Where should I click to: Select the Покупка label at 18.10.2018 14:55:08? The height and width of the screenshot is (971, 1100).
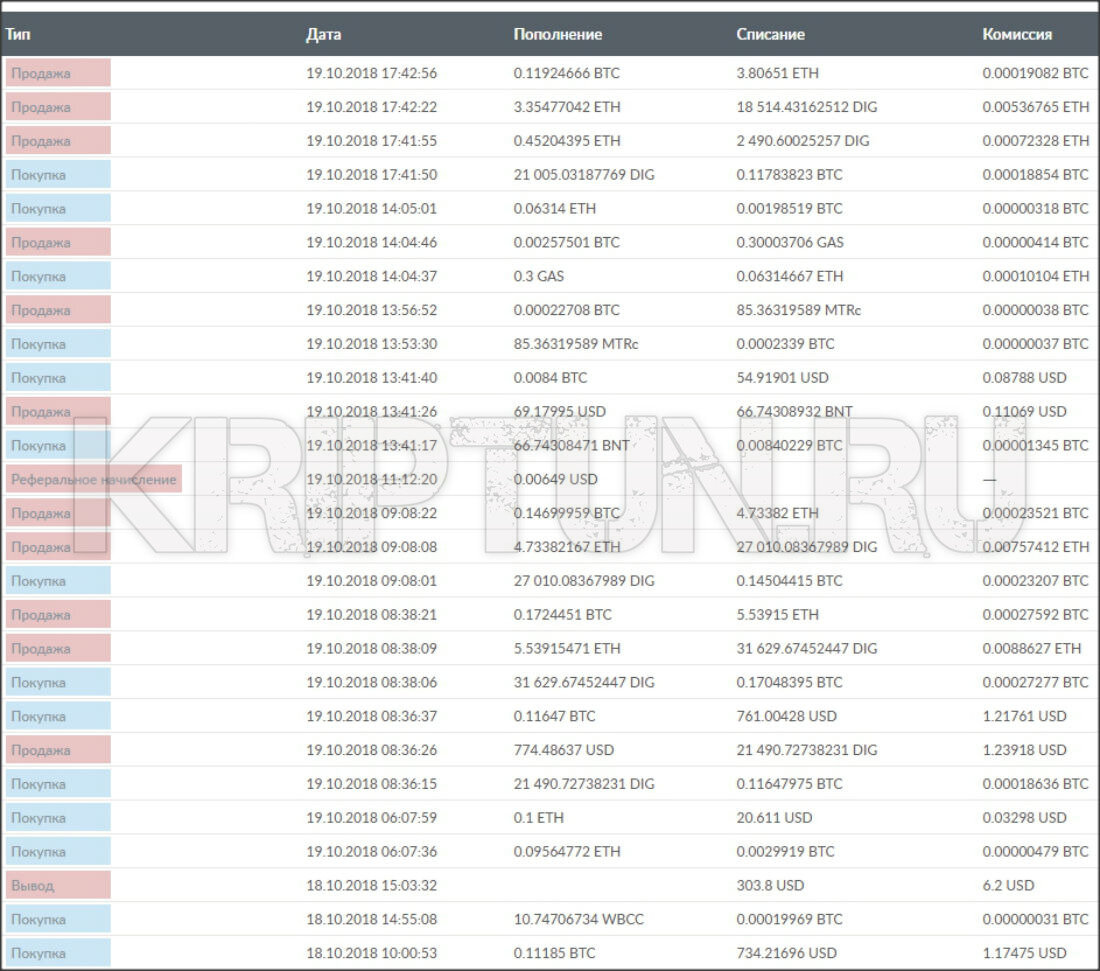pyautogui.click(x=58, y=919)
